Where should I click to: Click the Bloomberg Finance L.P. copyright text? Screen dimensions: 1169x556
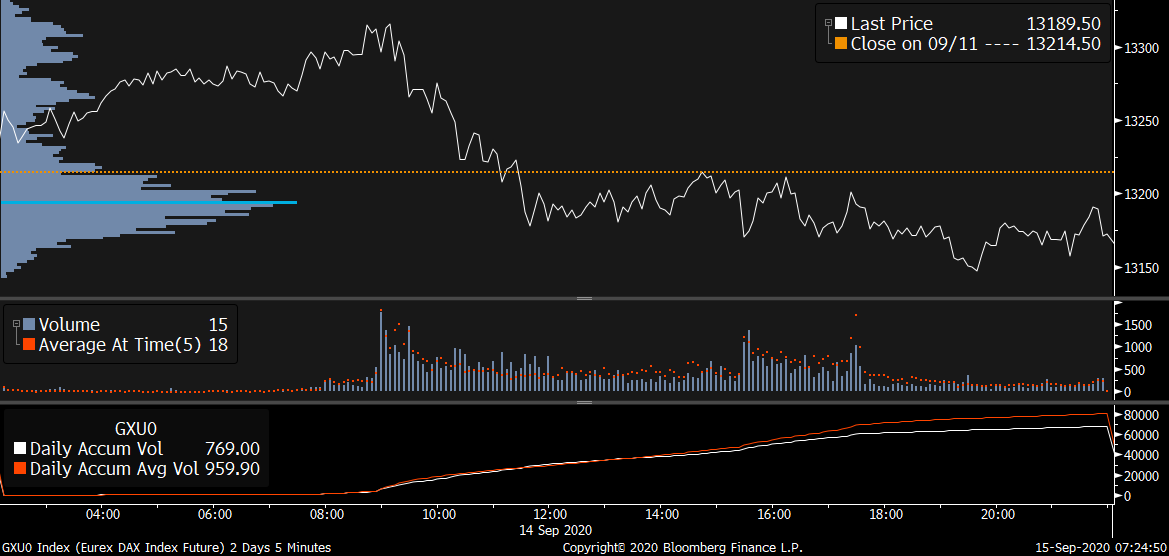(683, 548)
